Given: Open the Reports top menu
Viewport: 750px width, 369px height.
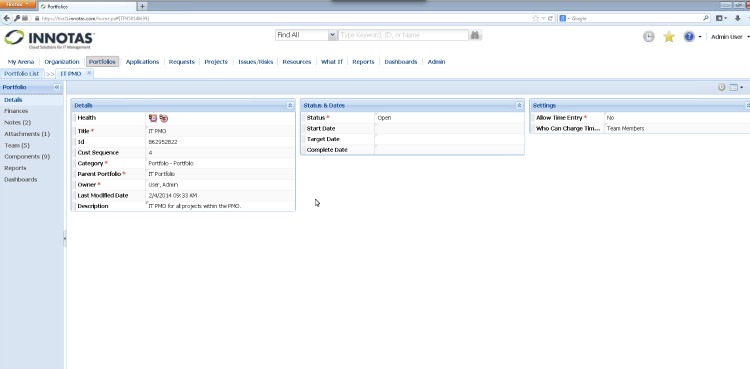Looking at the screenshot, I should coord(364,62).
